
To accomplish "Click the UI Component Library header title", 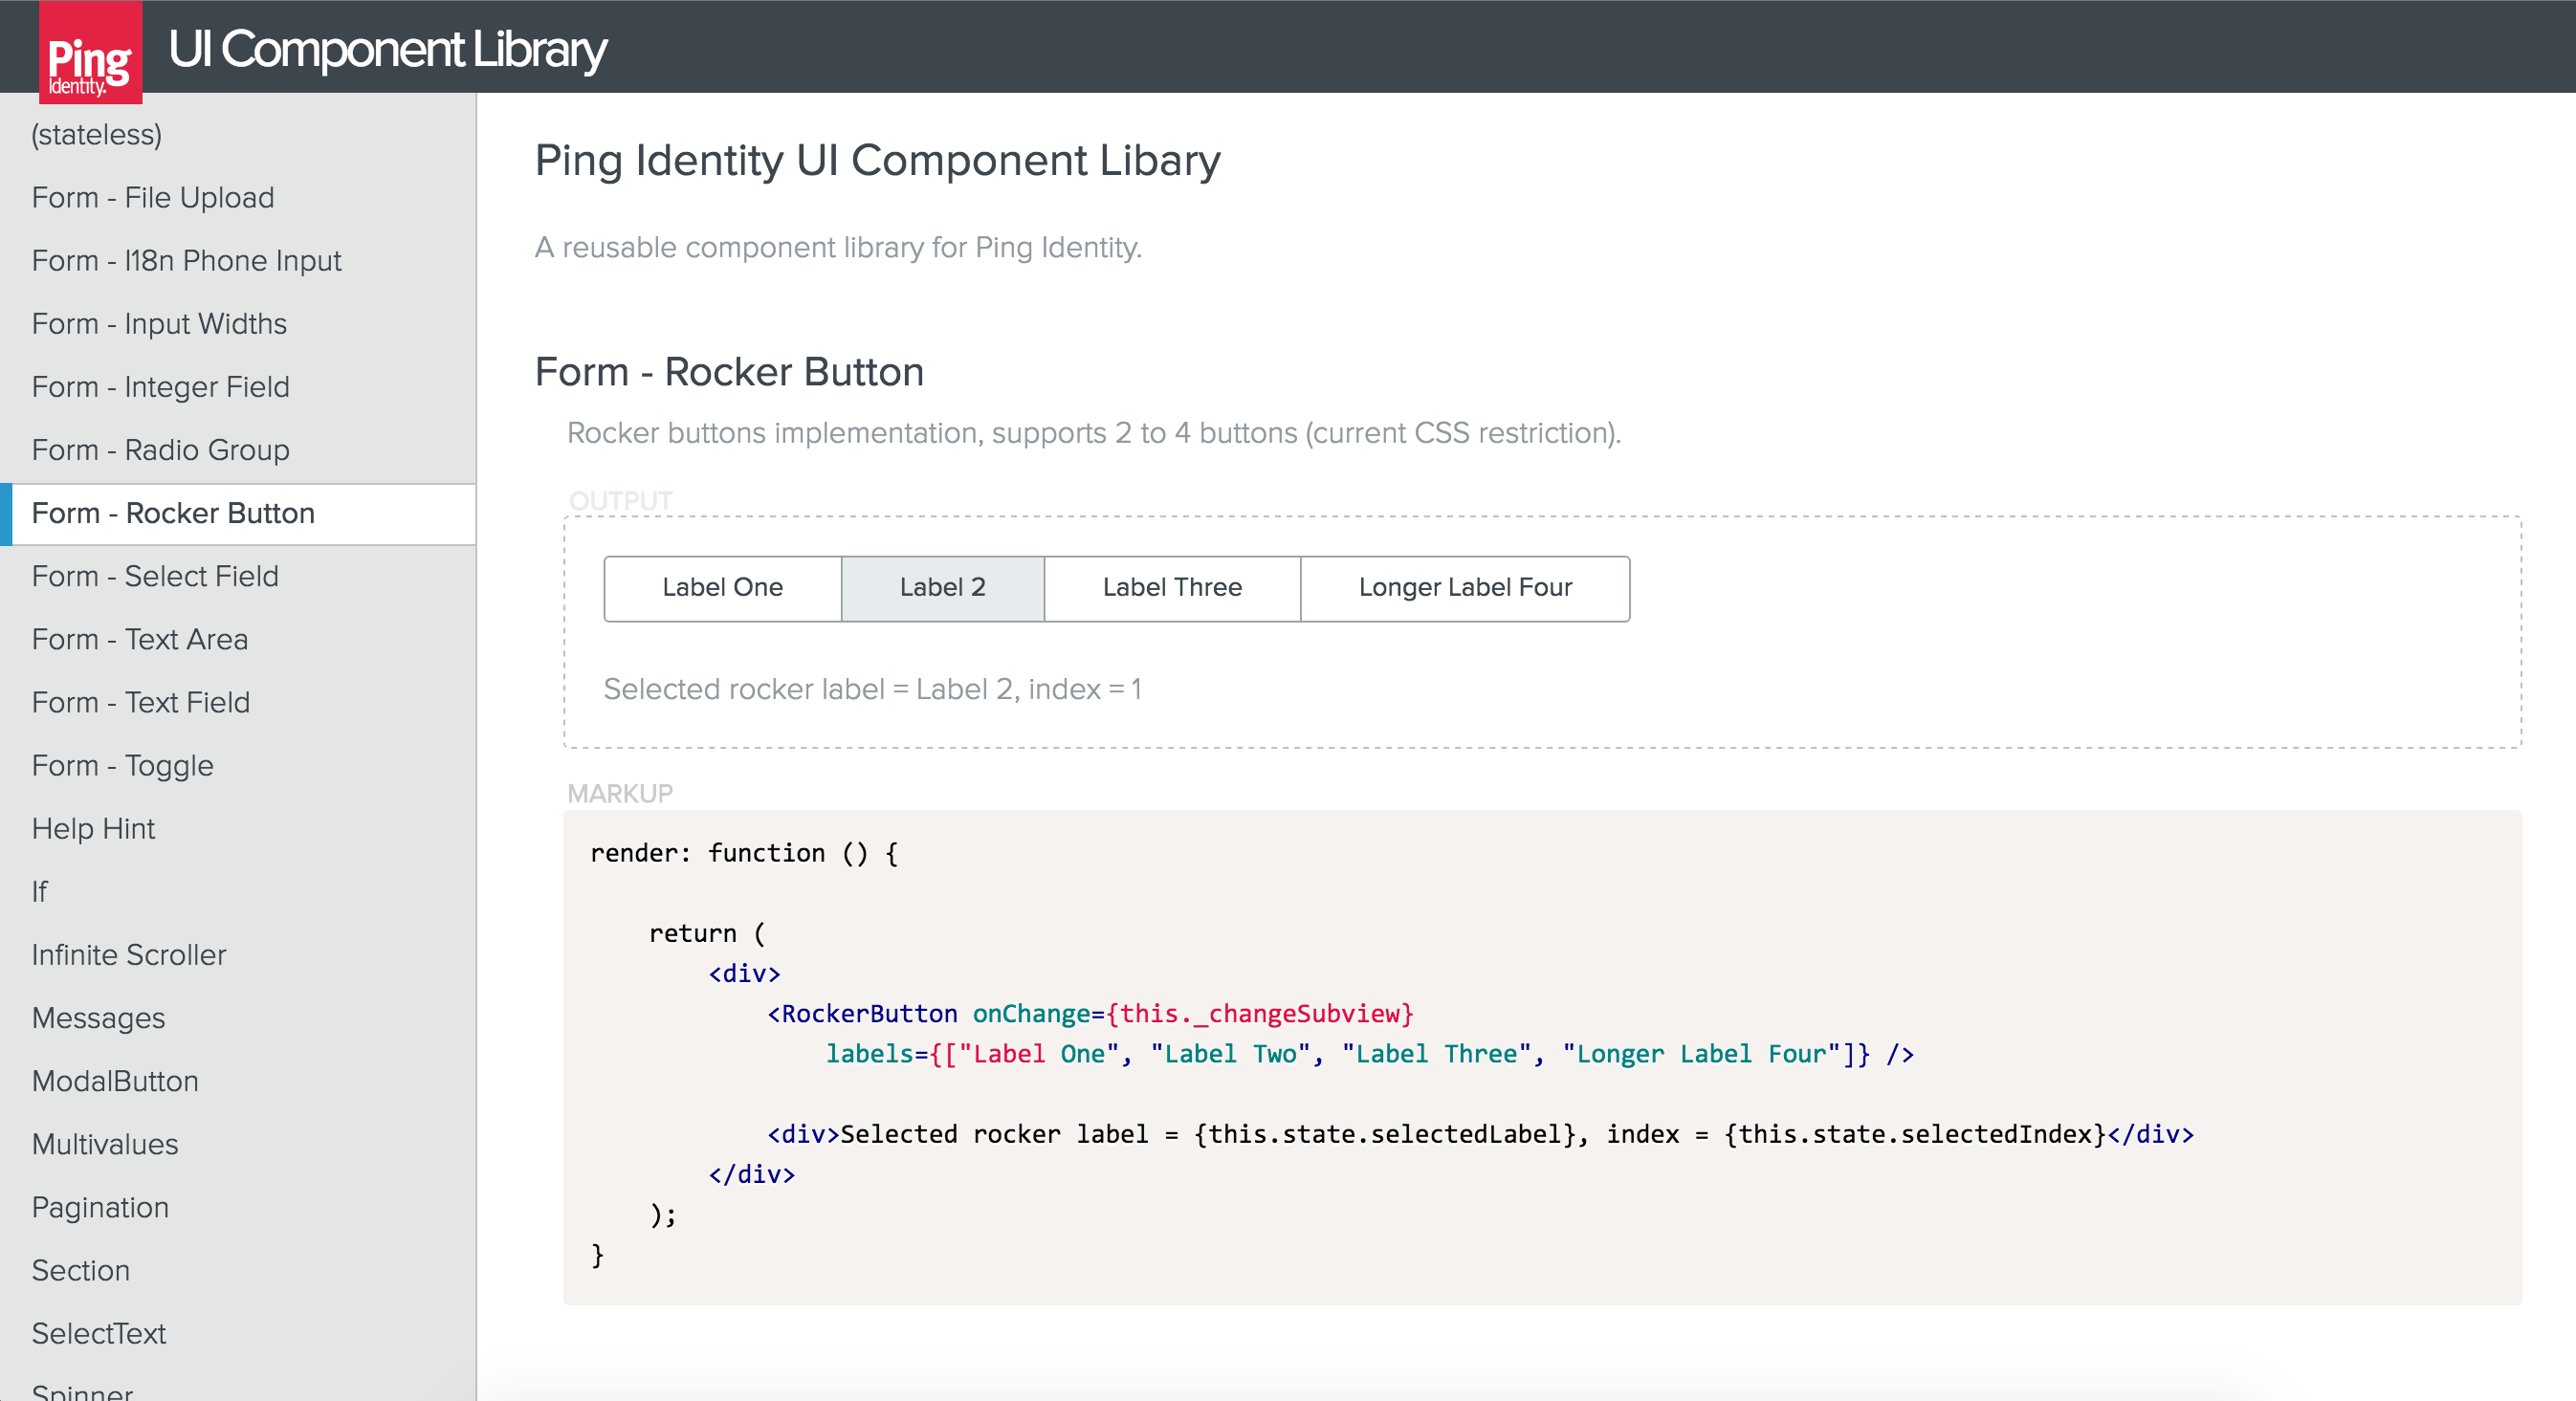I will [x=387, y=49].
